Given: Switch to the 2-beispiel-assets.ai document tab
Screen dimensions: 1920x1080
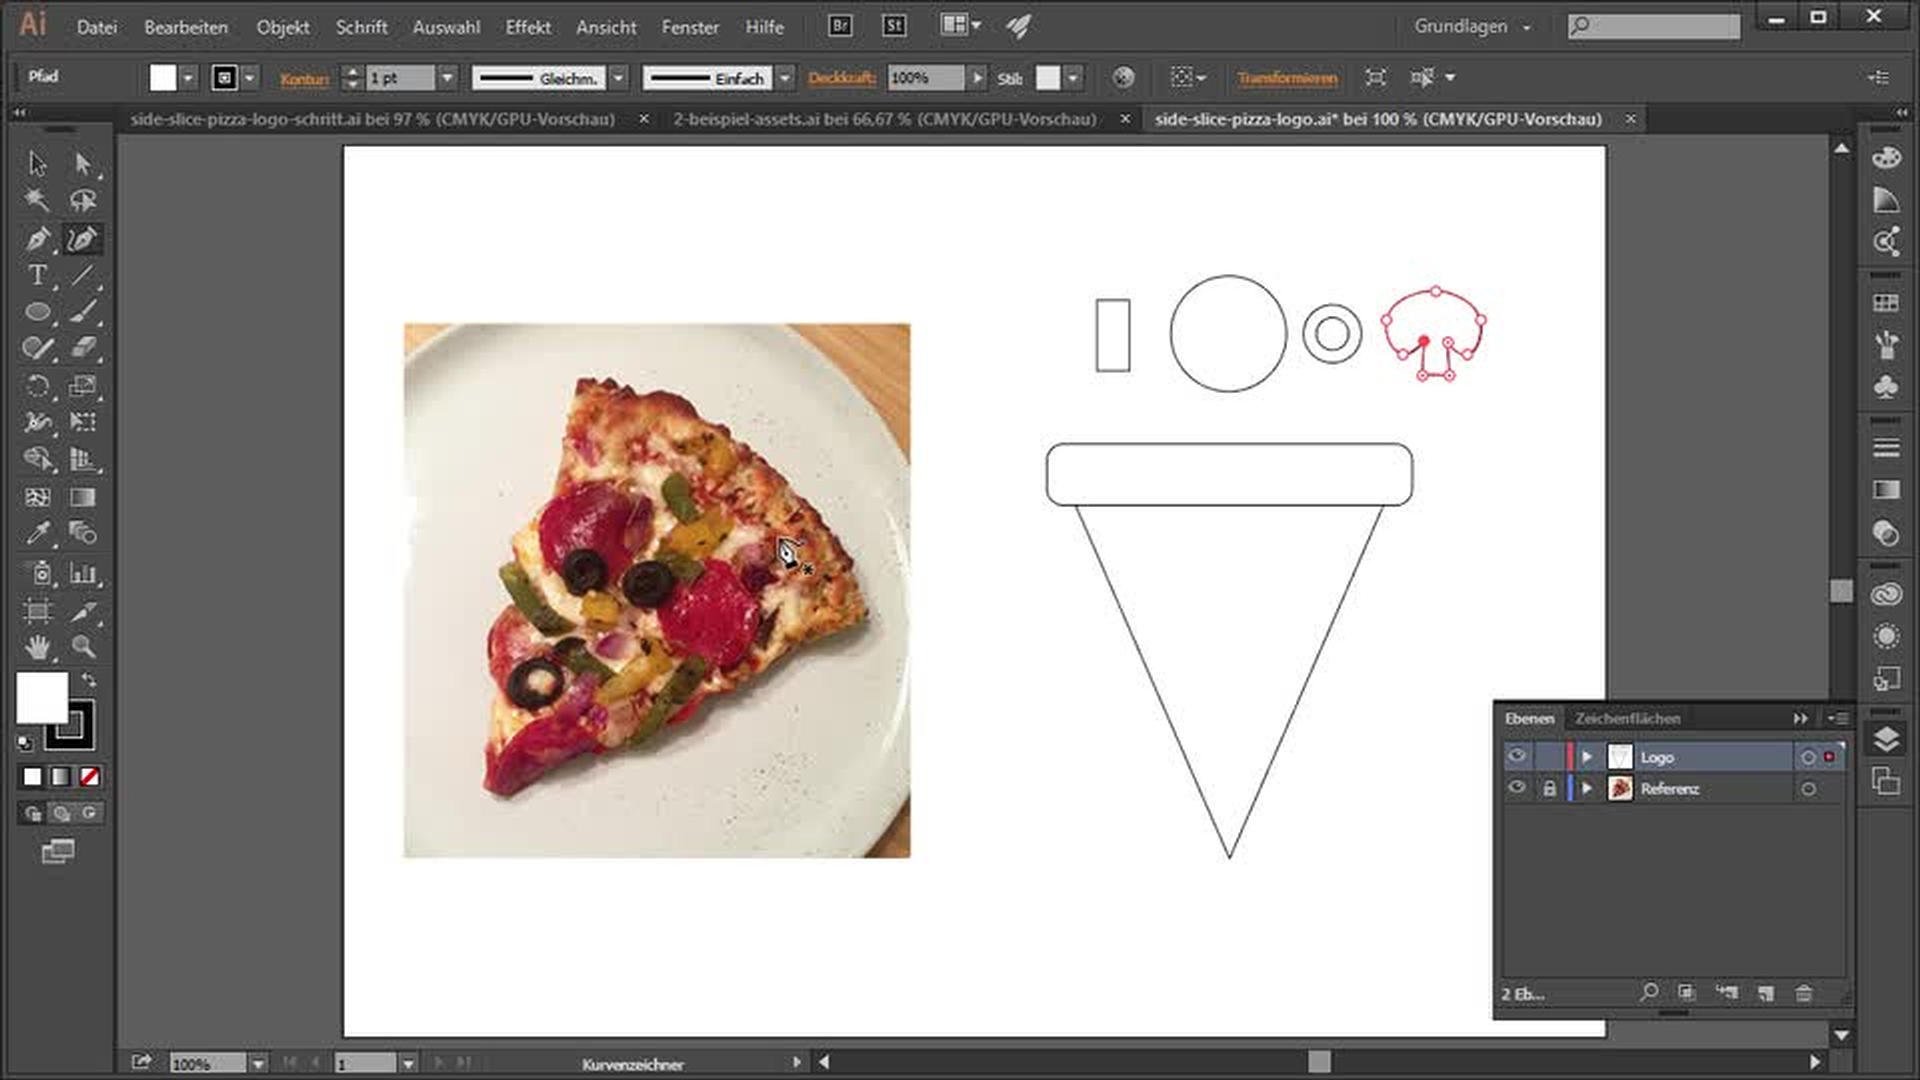Looking at the screenshot, I should click(x=884, y=119).
